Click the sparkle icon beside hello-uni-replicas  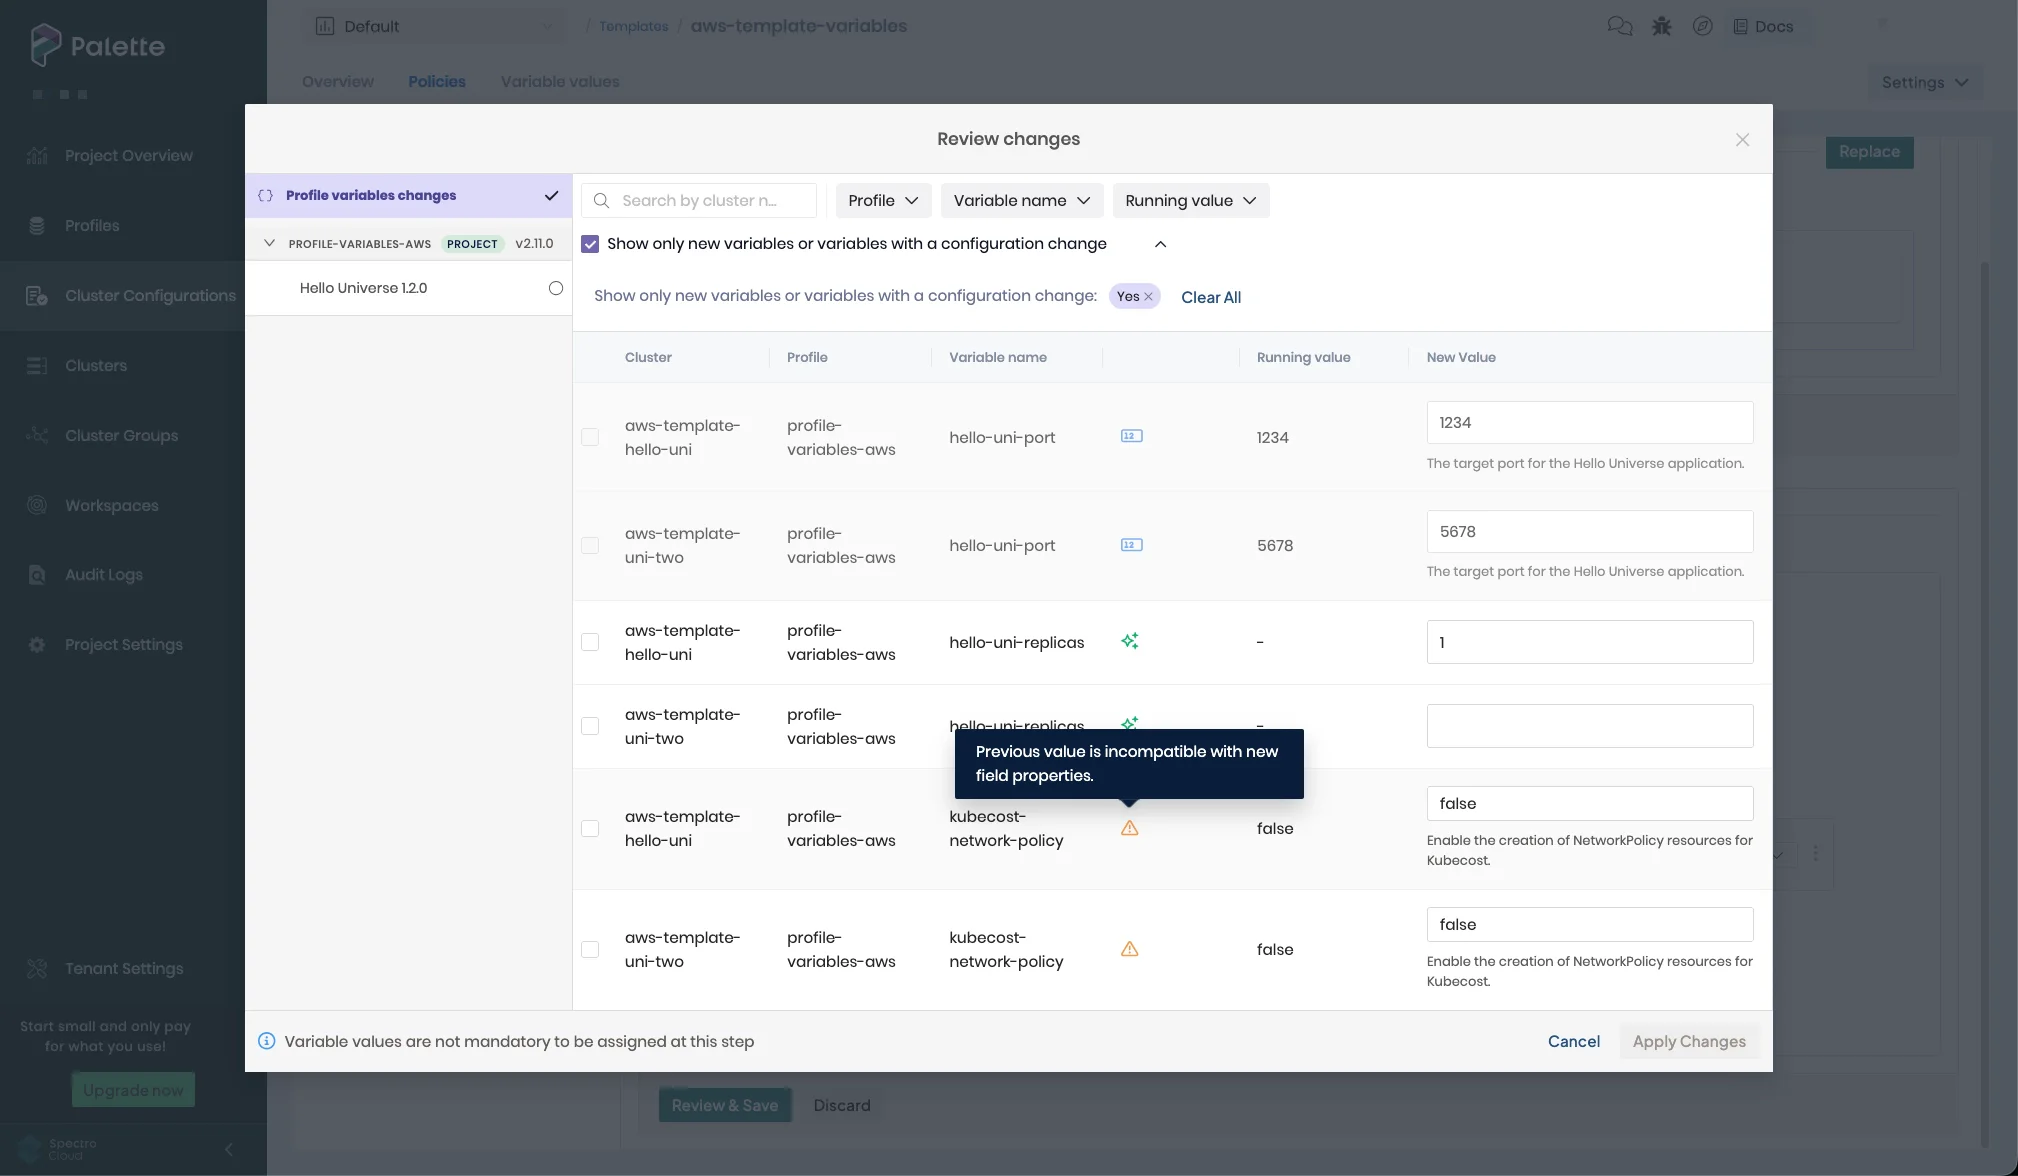pyautogui.click(x=1130, y=641)
